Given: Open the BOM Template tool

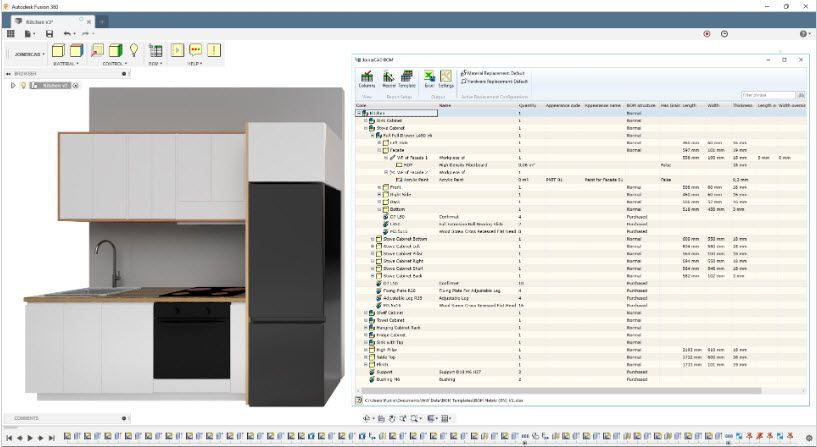Looking at the screenshot, I should point(407,79).
